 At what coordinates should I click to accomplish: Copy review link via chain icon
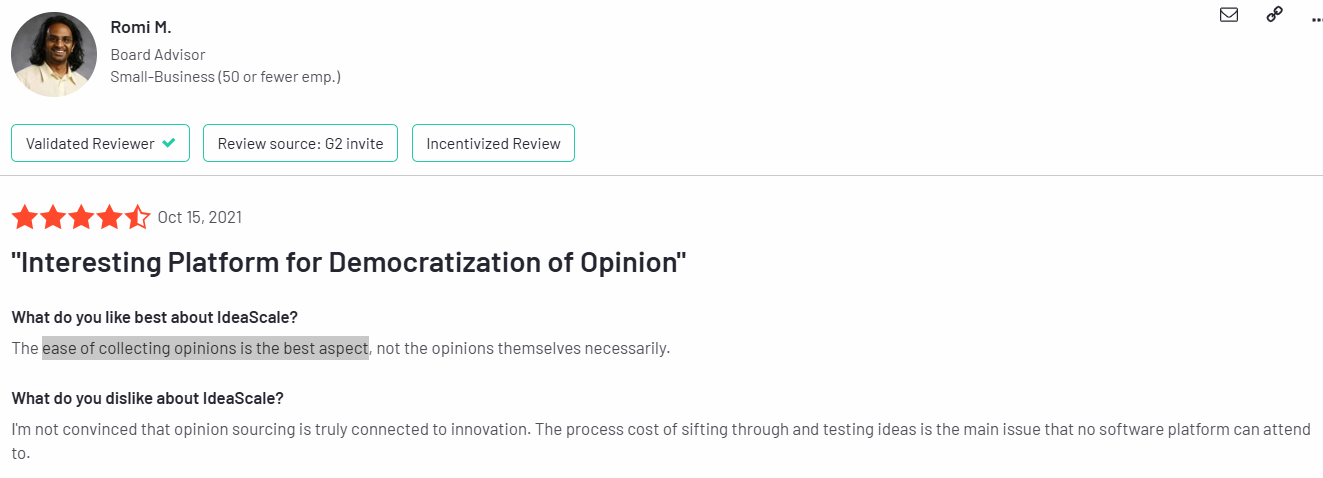[x=1274, y=14]
